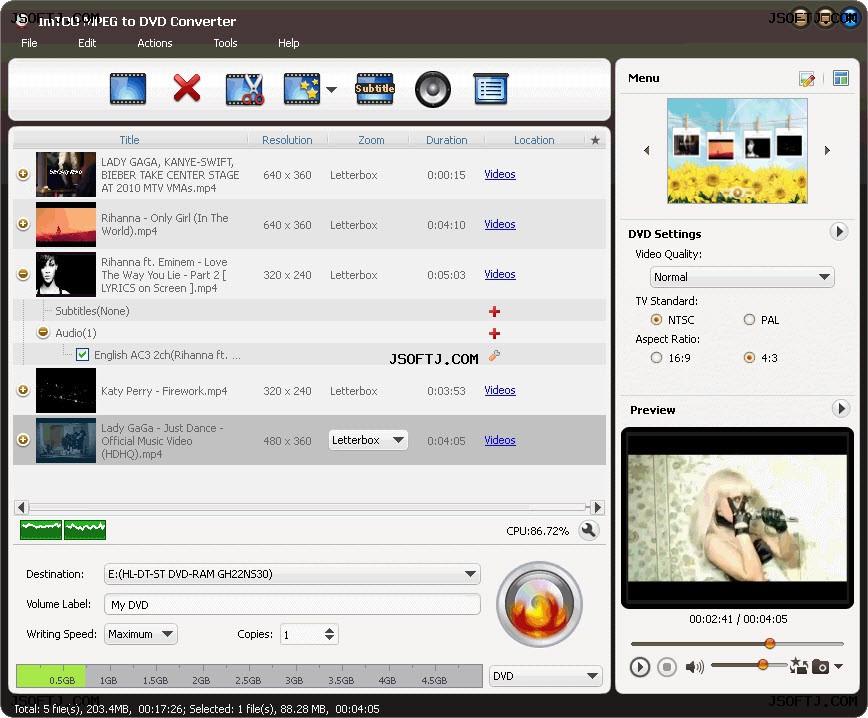Image resolution: width=868 pixels, height=718 pixels.
Task: Open Videos link for Rihanna ft. Eminem
Action: [500, 274]
